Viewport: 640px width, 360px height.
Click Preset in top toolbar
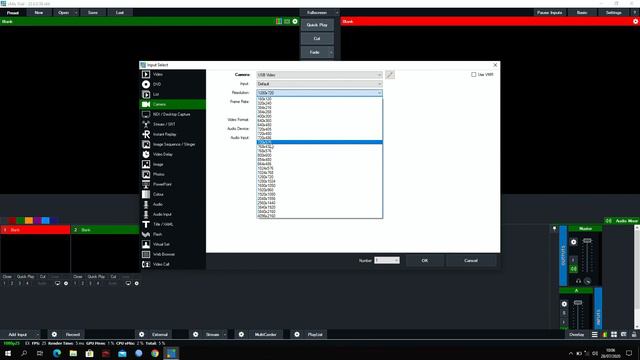tap(13, 13)
